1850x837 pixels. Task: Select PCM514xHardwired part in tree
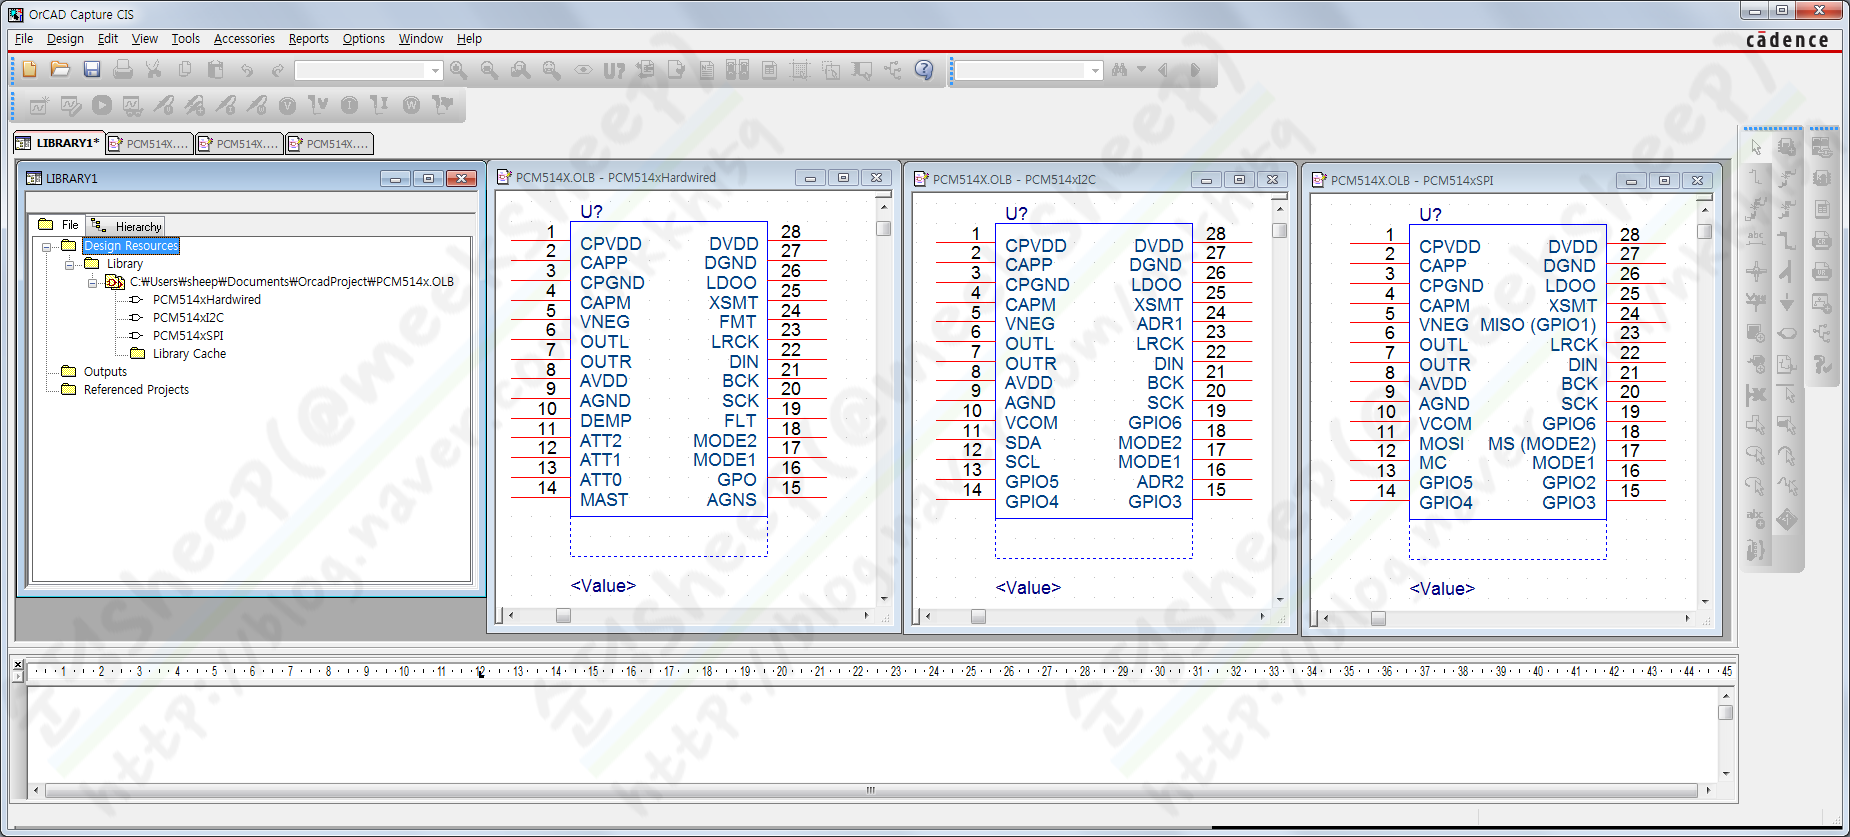pyautogui.click(x=206, y=300)
